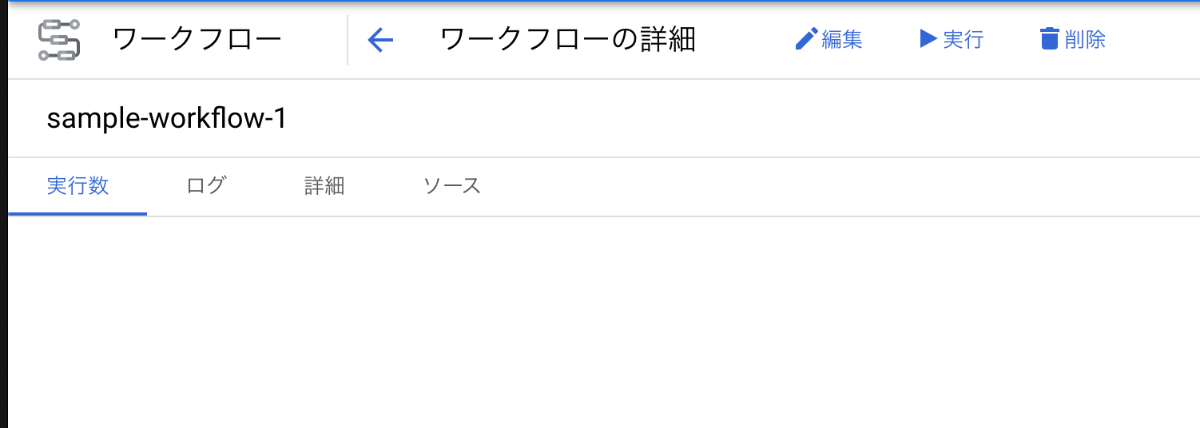
Task: Run the workflow via the 実行 label
Action: coord(963,40)
